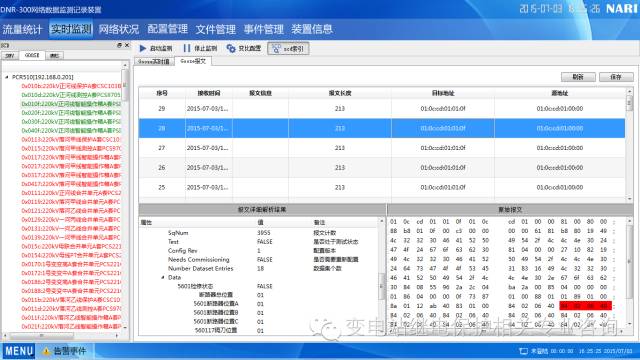This screenshot has height=360, width=640.
Task: Click the 保存 save button
Action: (x=616, y=77)
